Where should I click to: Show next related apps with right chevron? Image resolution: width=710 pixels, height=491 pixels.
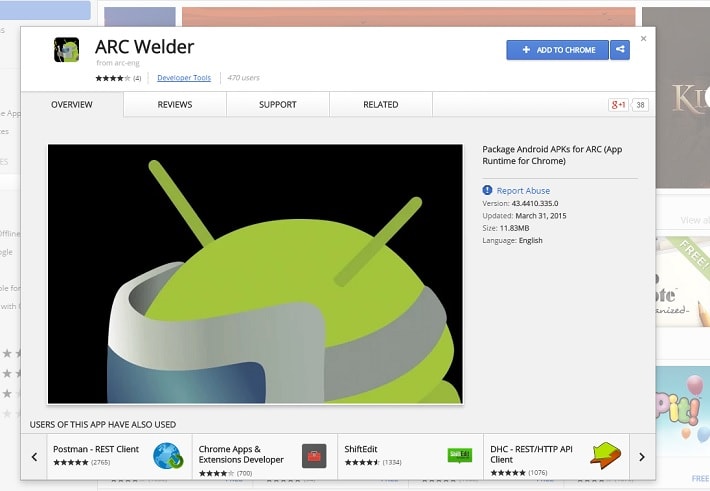coord(642,457)
